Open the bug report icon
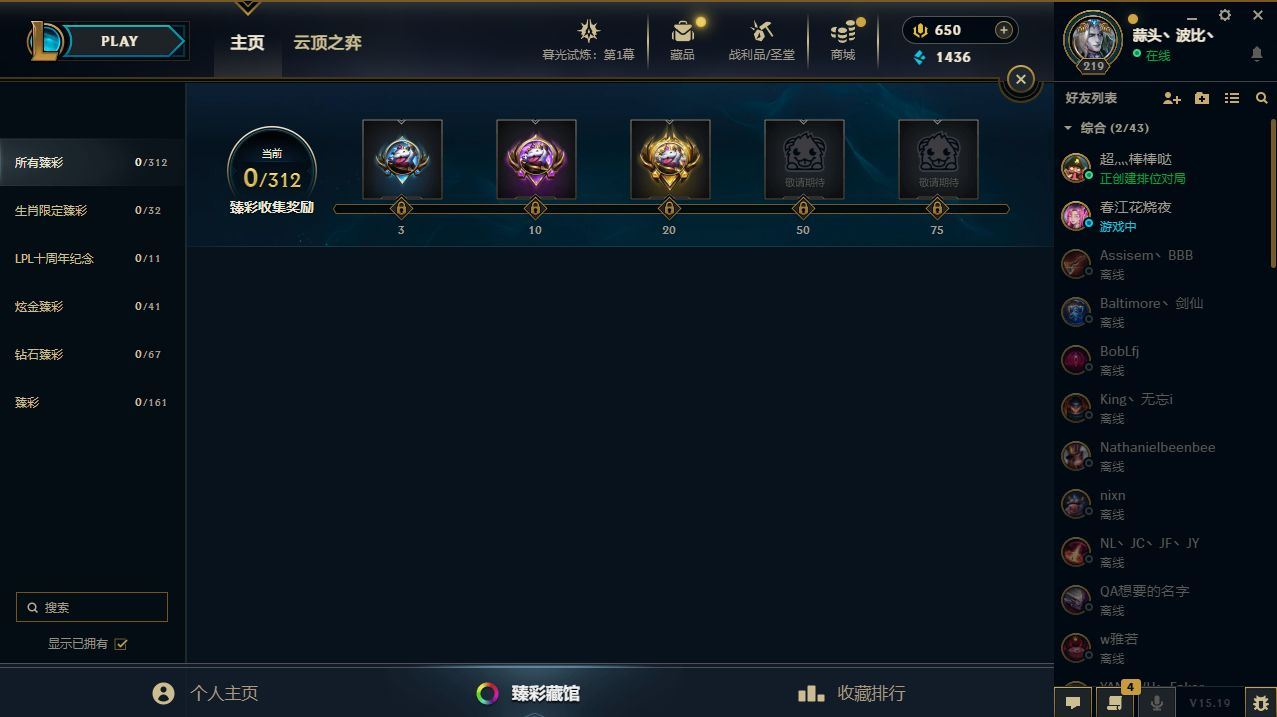 coord(1260,703)
